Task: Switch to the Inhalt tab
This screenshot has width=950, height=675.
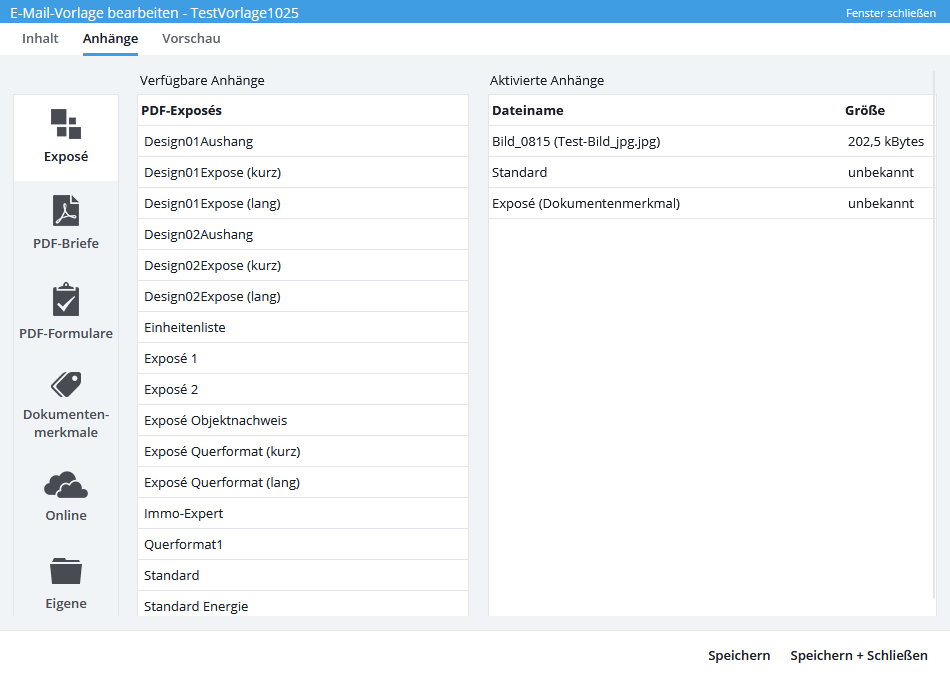Action: [40, 39]
